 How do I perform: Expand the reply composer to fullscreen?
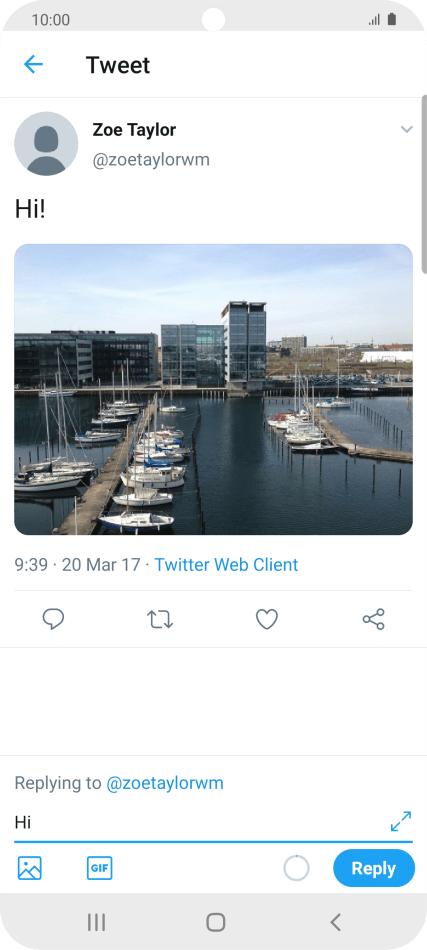click(x=401, y=822)
